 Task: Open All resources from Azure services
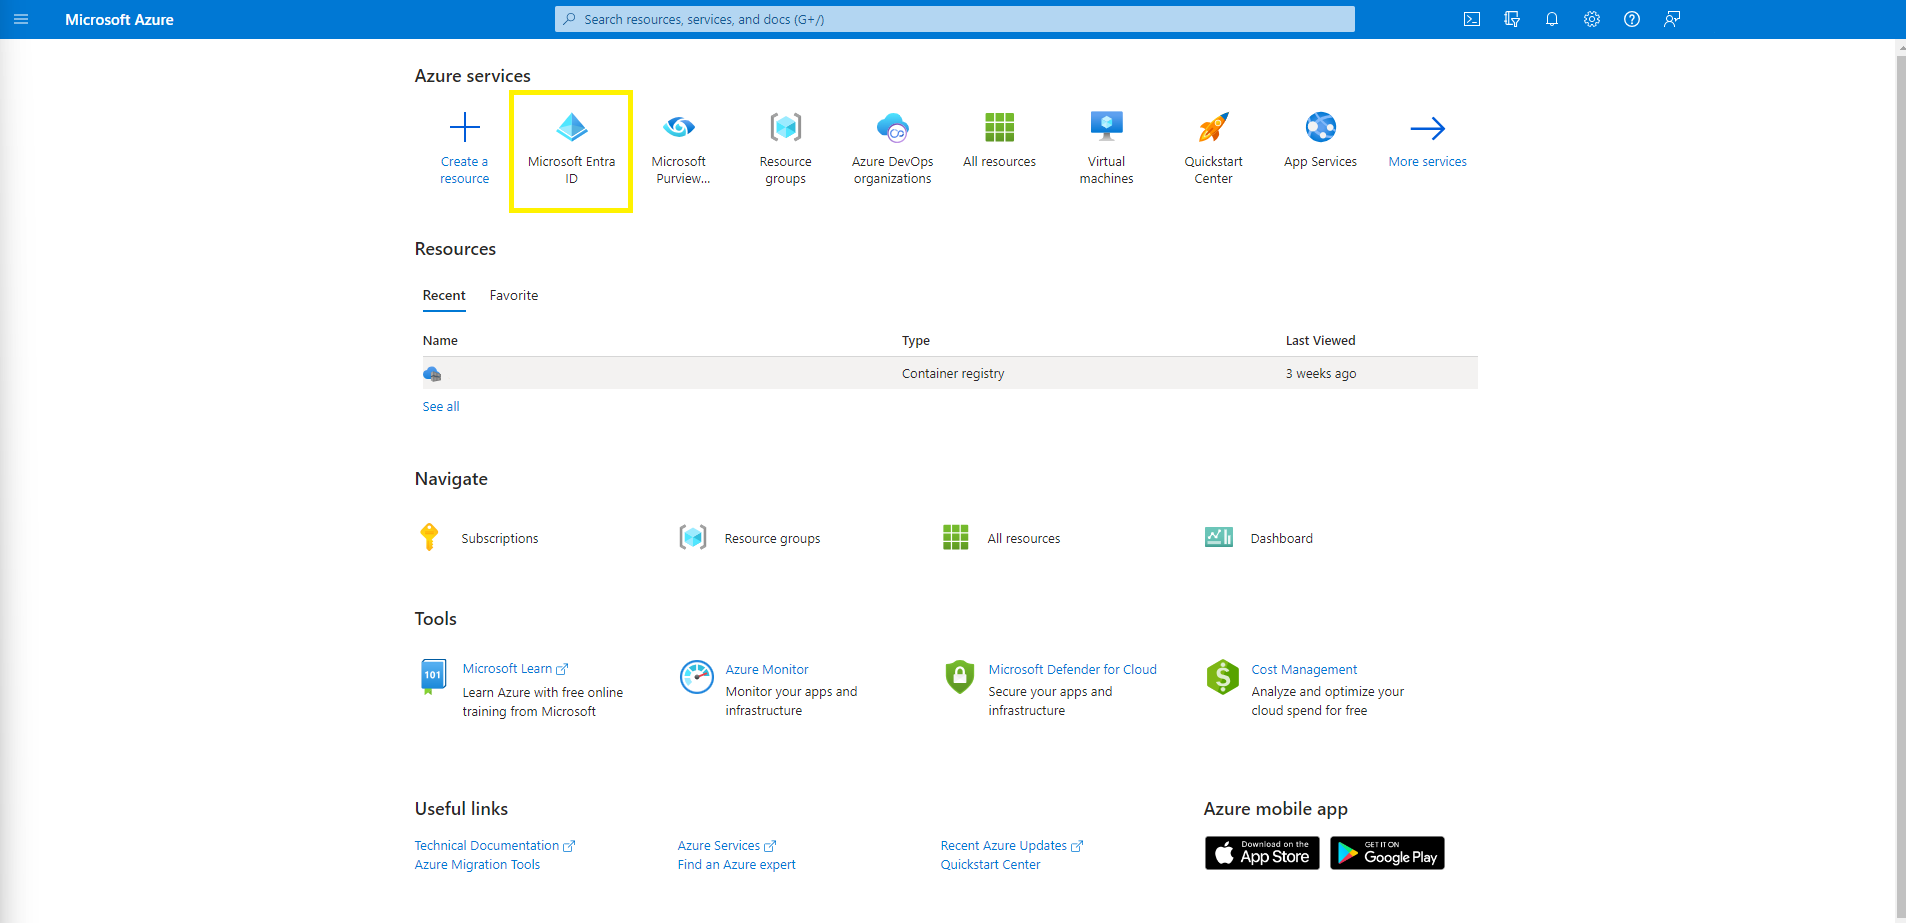999,140
